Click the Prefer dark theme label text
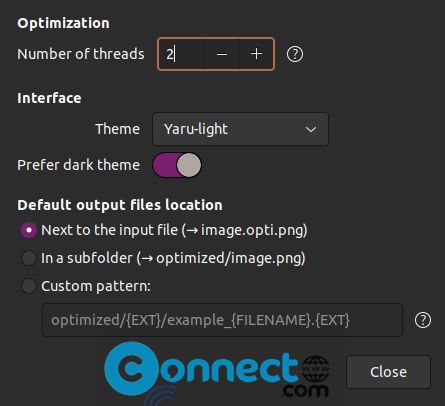The width and height of the screenshot is (445, 406). (79, 165)
